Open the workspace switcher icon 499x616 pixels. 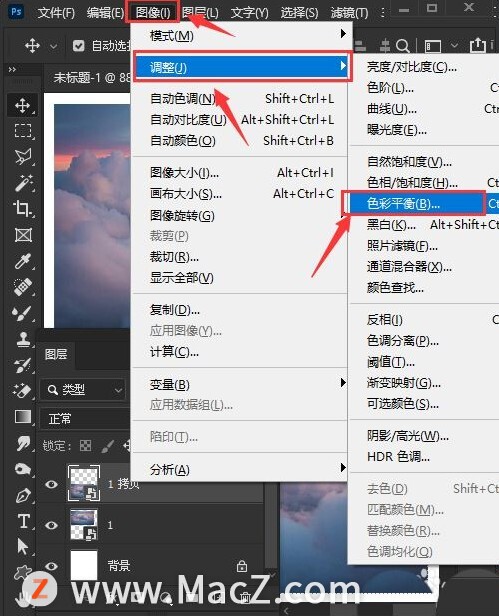(433, 46)
